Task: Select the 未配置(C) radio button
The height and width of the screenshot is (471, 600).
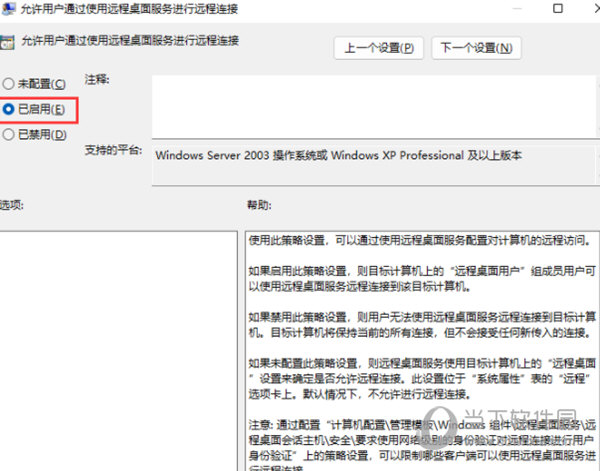Action: (8, 84)
